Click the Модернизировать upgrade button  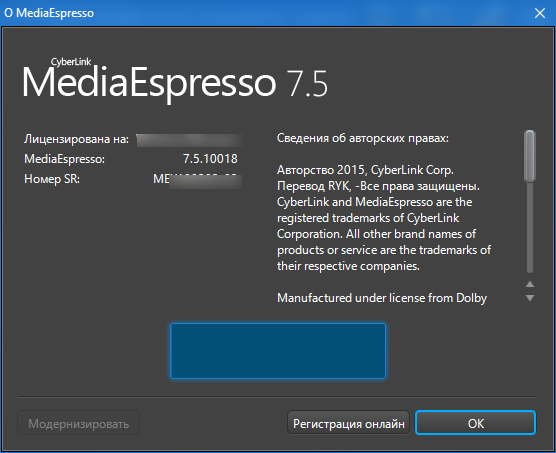click(78, 423)
